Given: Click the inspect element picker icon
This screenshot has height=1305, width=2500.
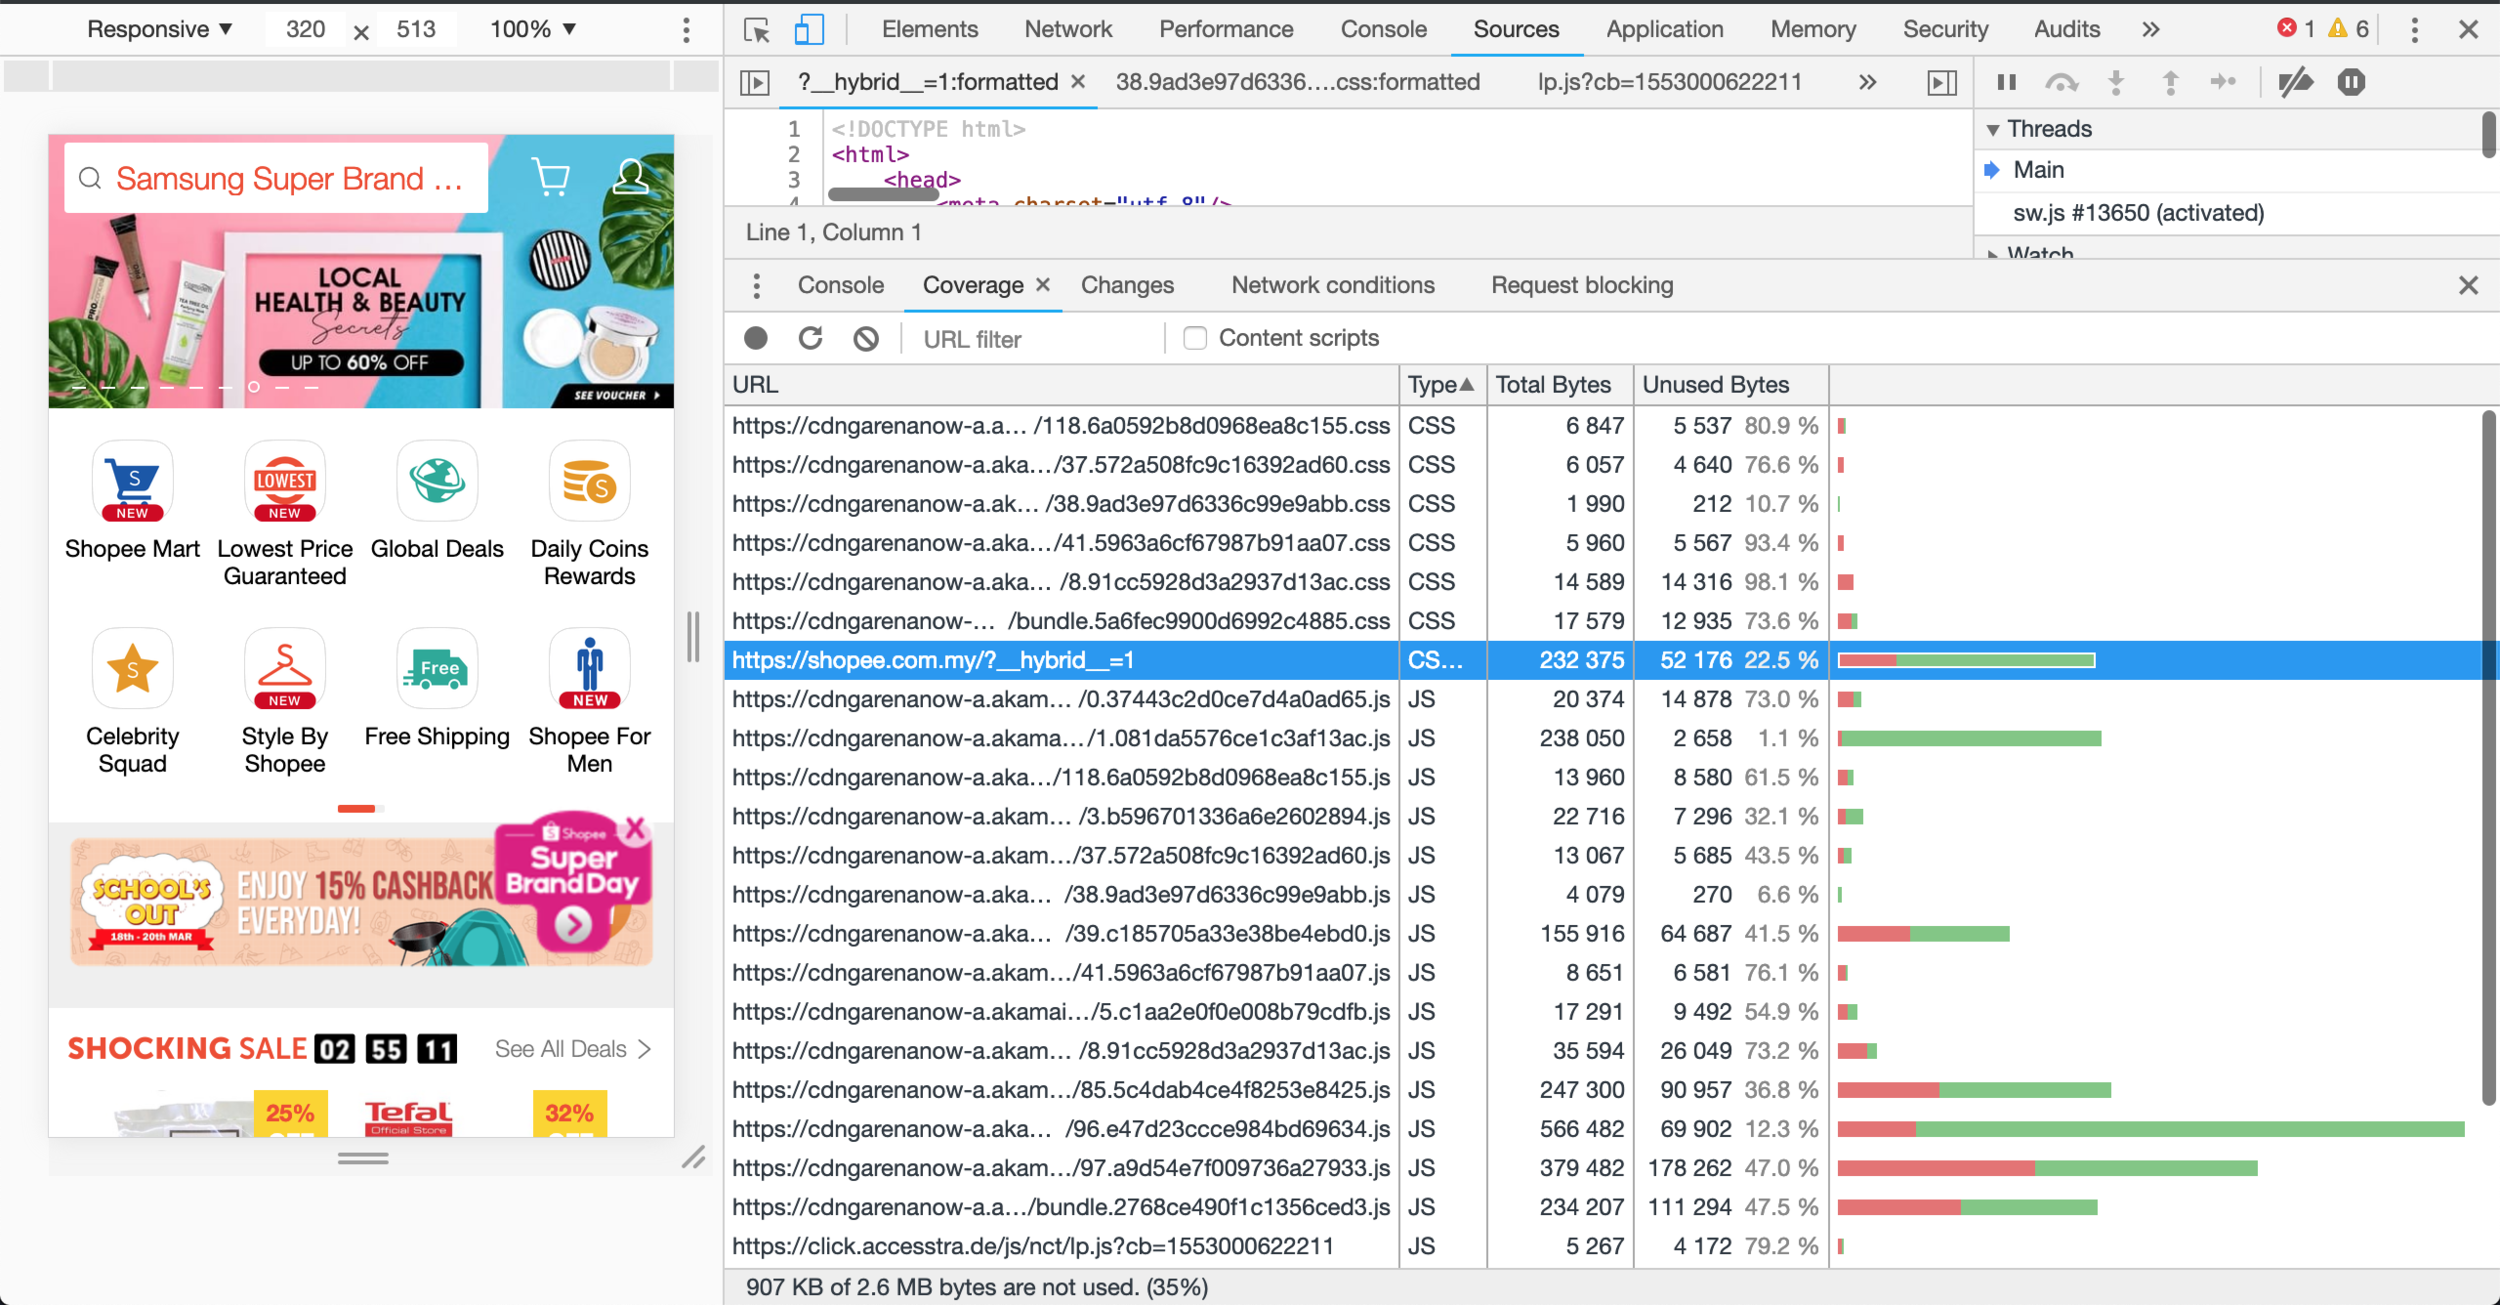Looking at the screenshot, I should click(x=757, y=30).
